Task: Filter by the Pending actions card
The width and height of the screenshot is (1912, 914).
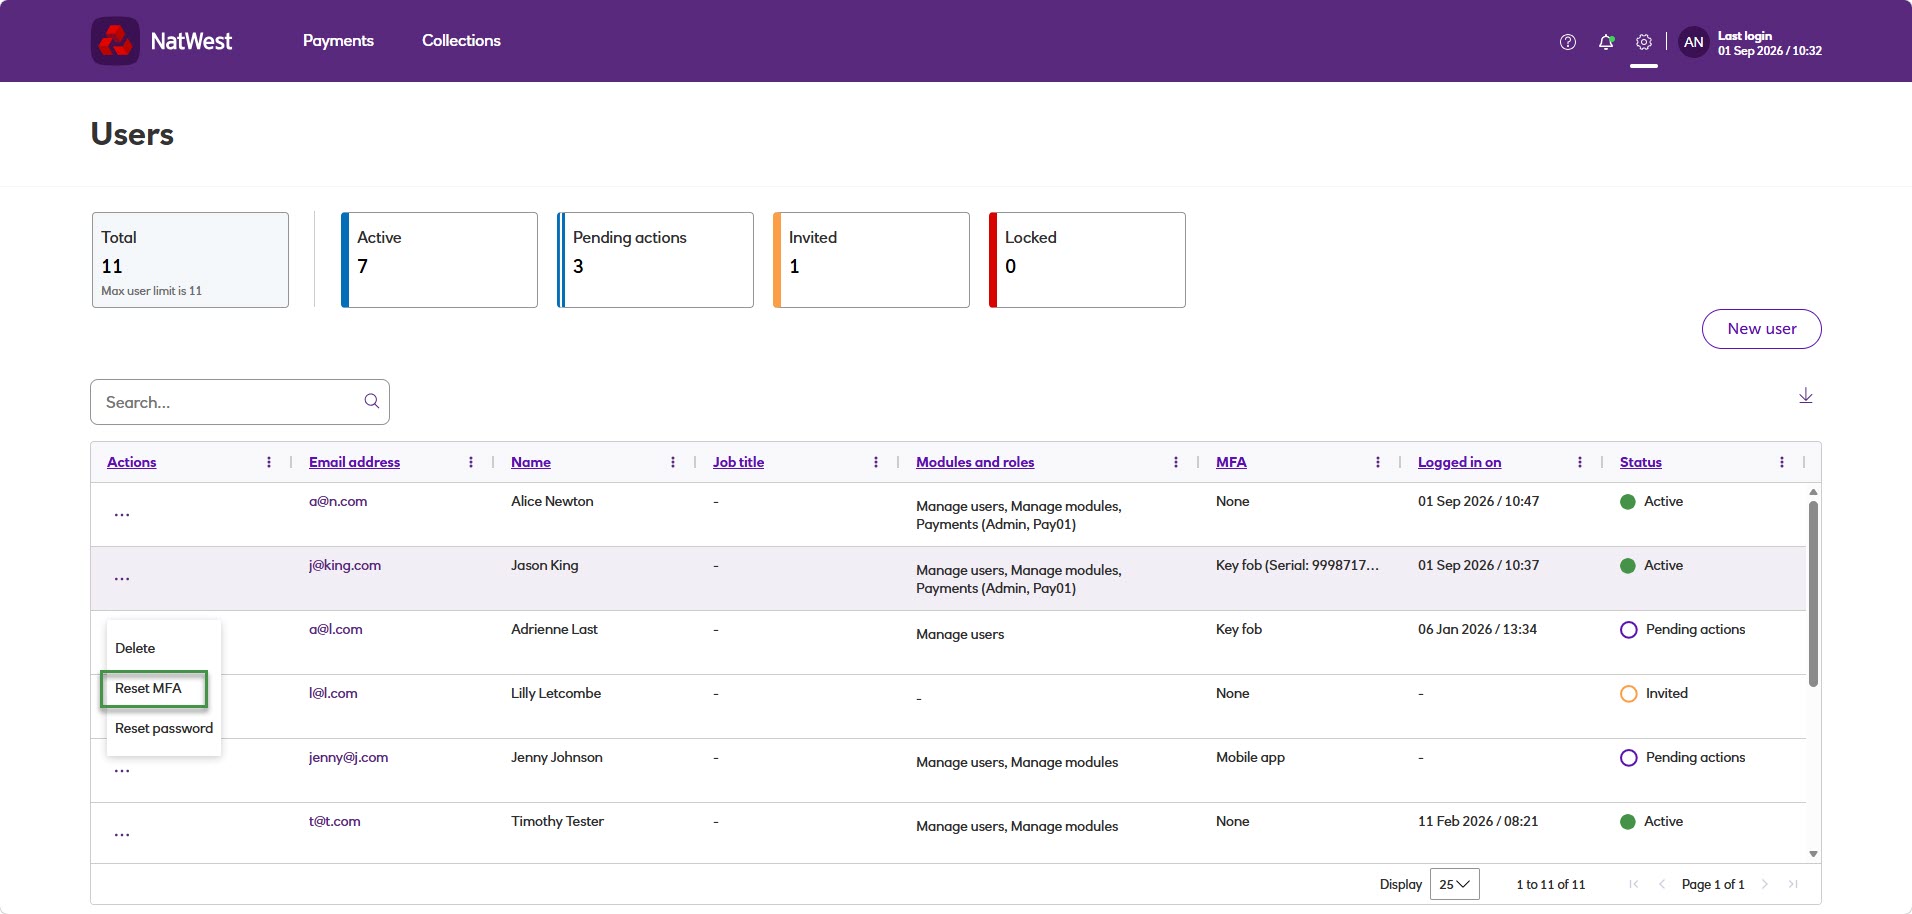Action: (x=655, y=260)
